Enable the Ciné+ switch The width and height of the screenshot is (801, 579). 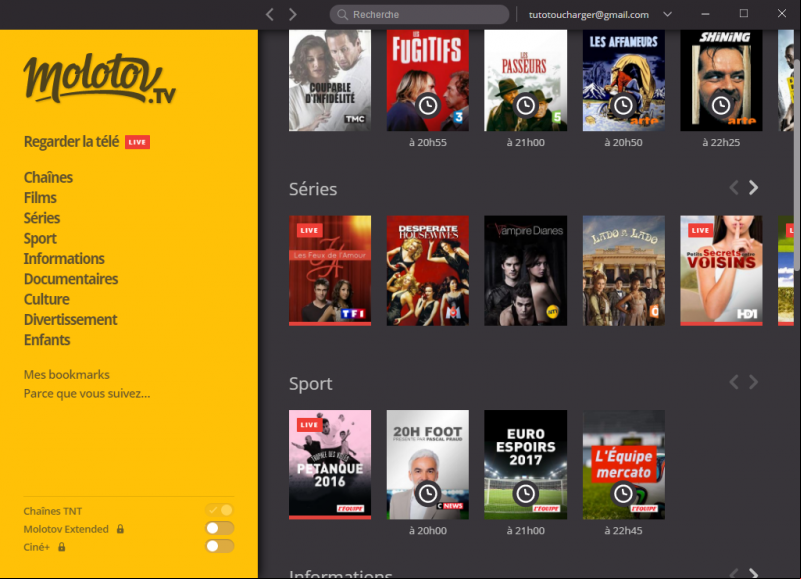pyautogui.click(x=220, y=546)
